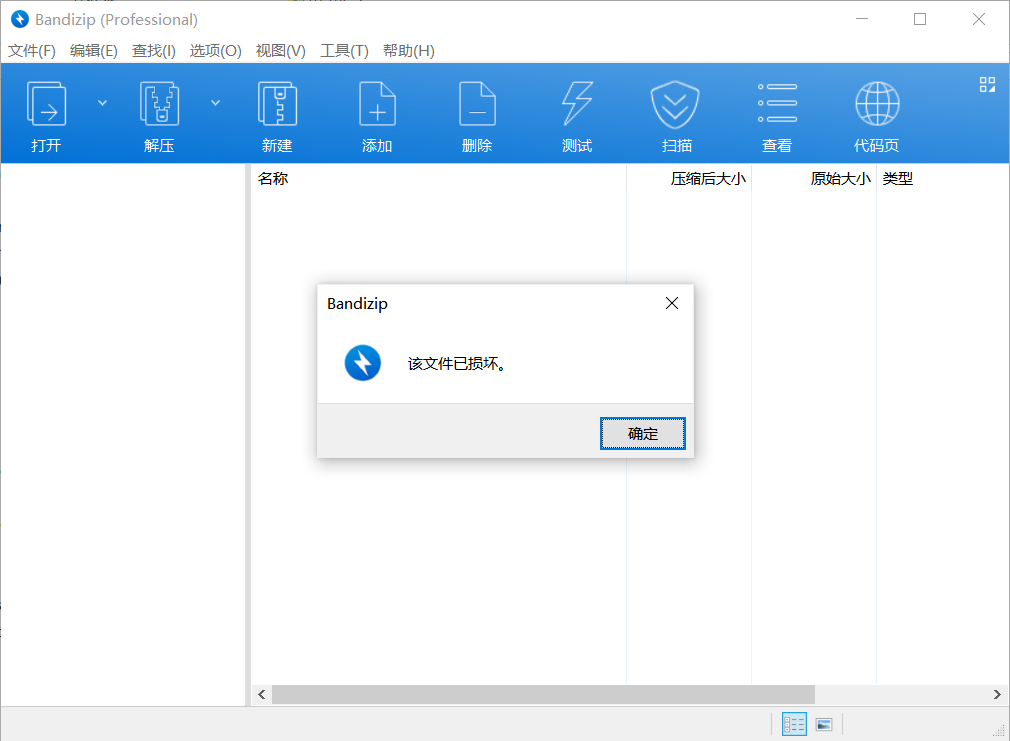Image resolution: width=1010 pixels, height=741 pixels.
Task: Close the Bandizip error dialog
Action: tap(672, 303)
